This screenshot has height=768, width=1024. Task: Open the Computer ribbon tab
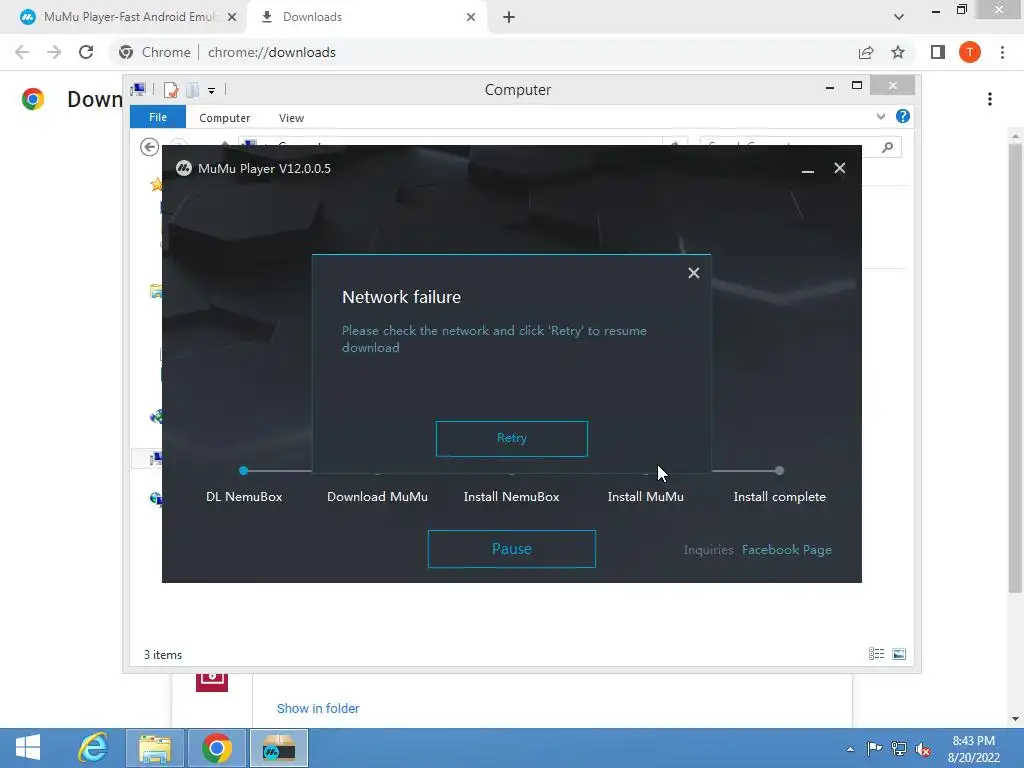(224, 118)
